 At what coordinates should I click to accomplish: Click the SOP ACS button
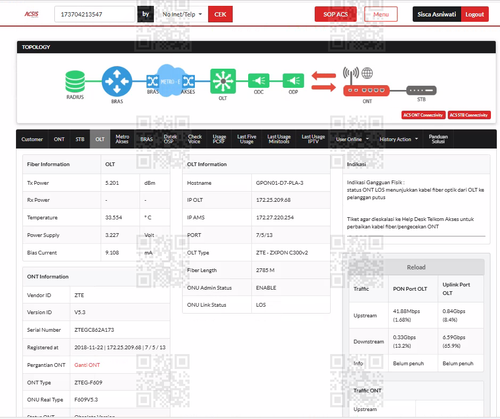[335, 14]
